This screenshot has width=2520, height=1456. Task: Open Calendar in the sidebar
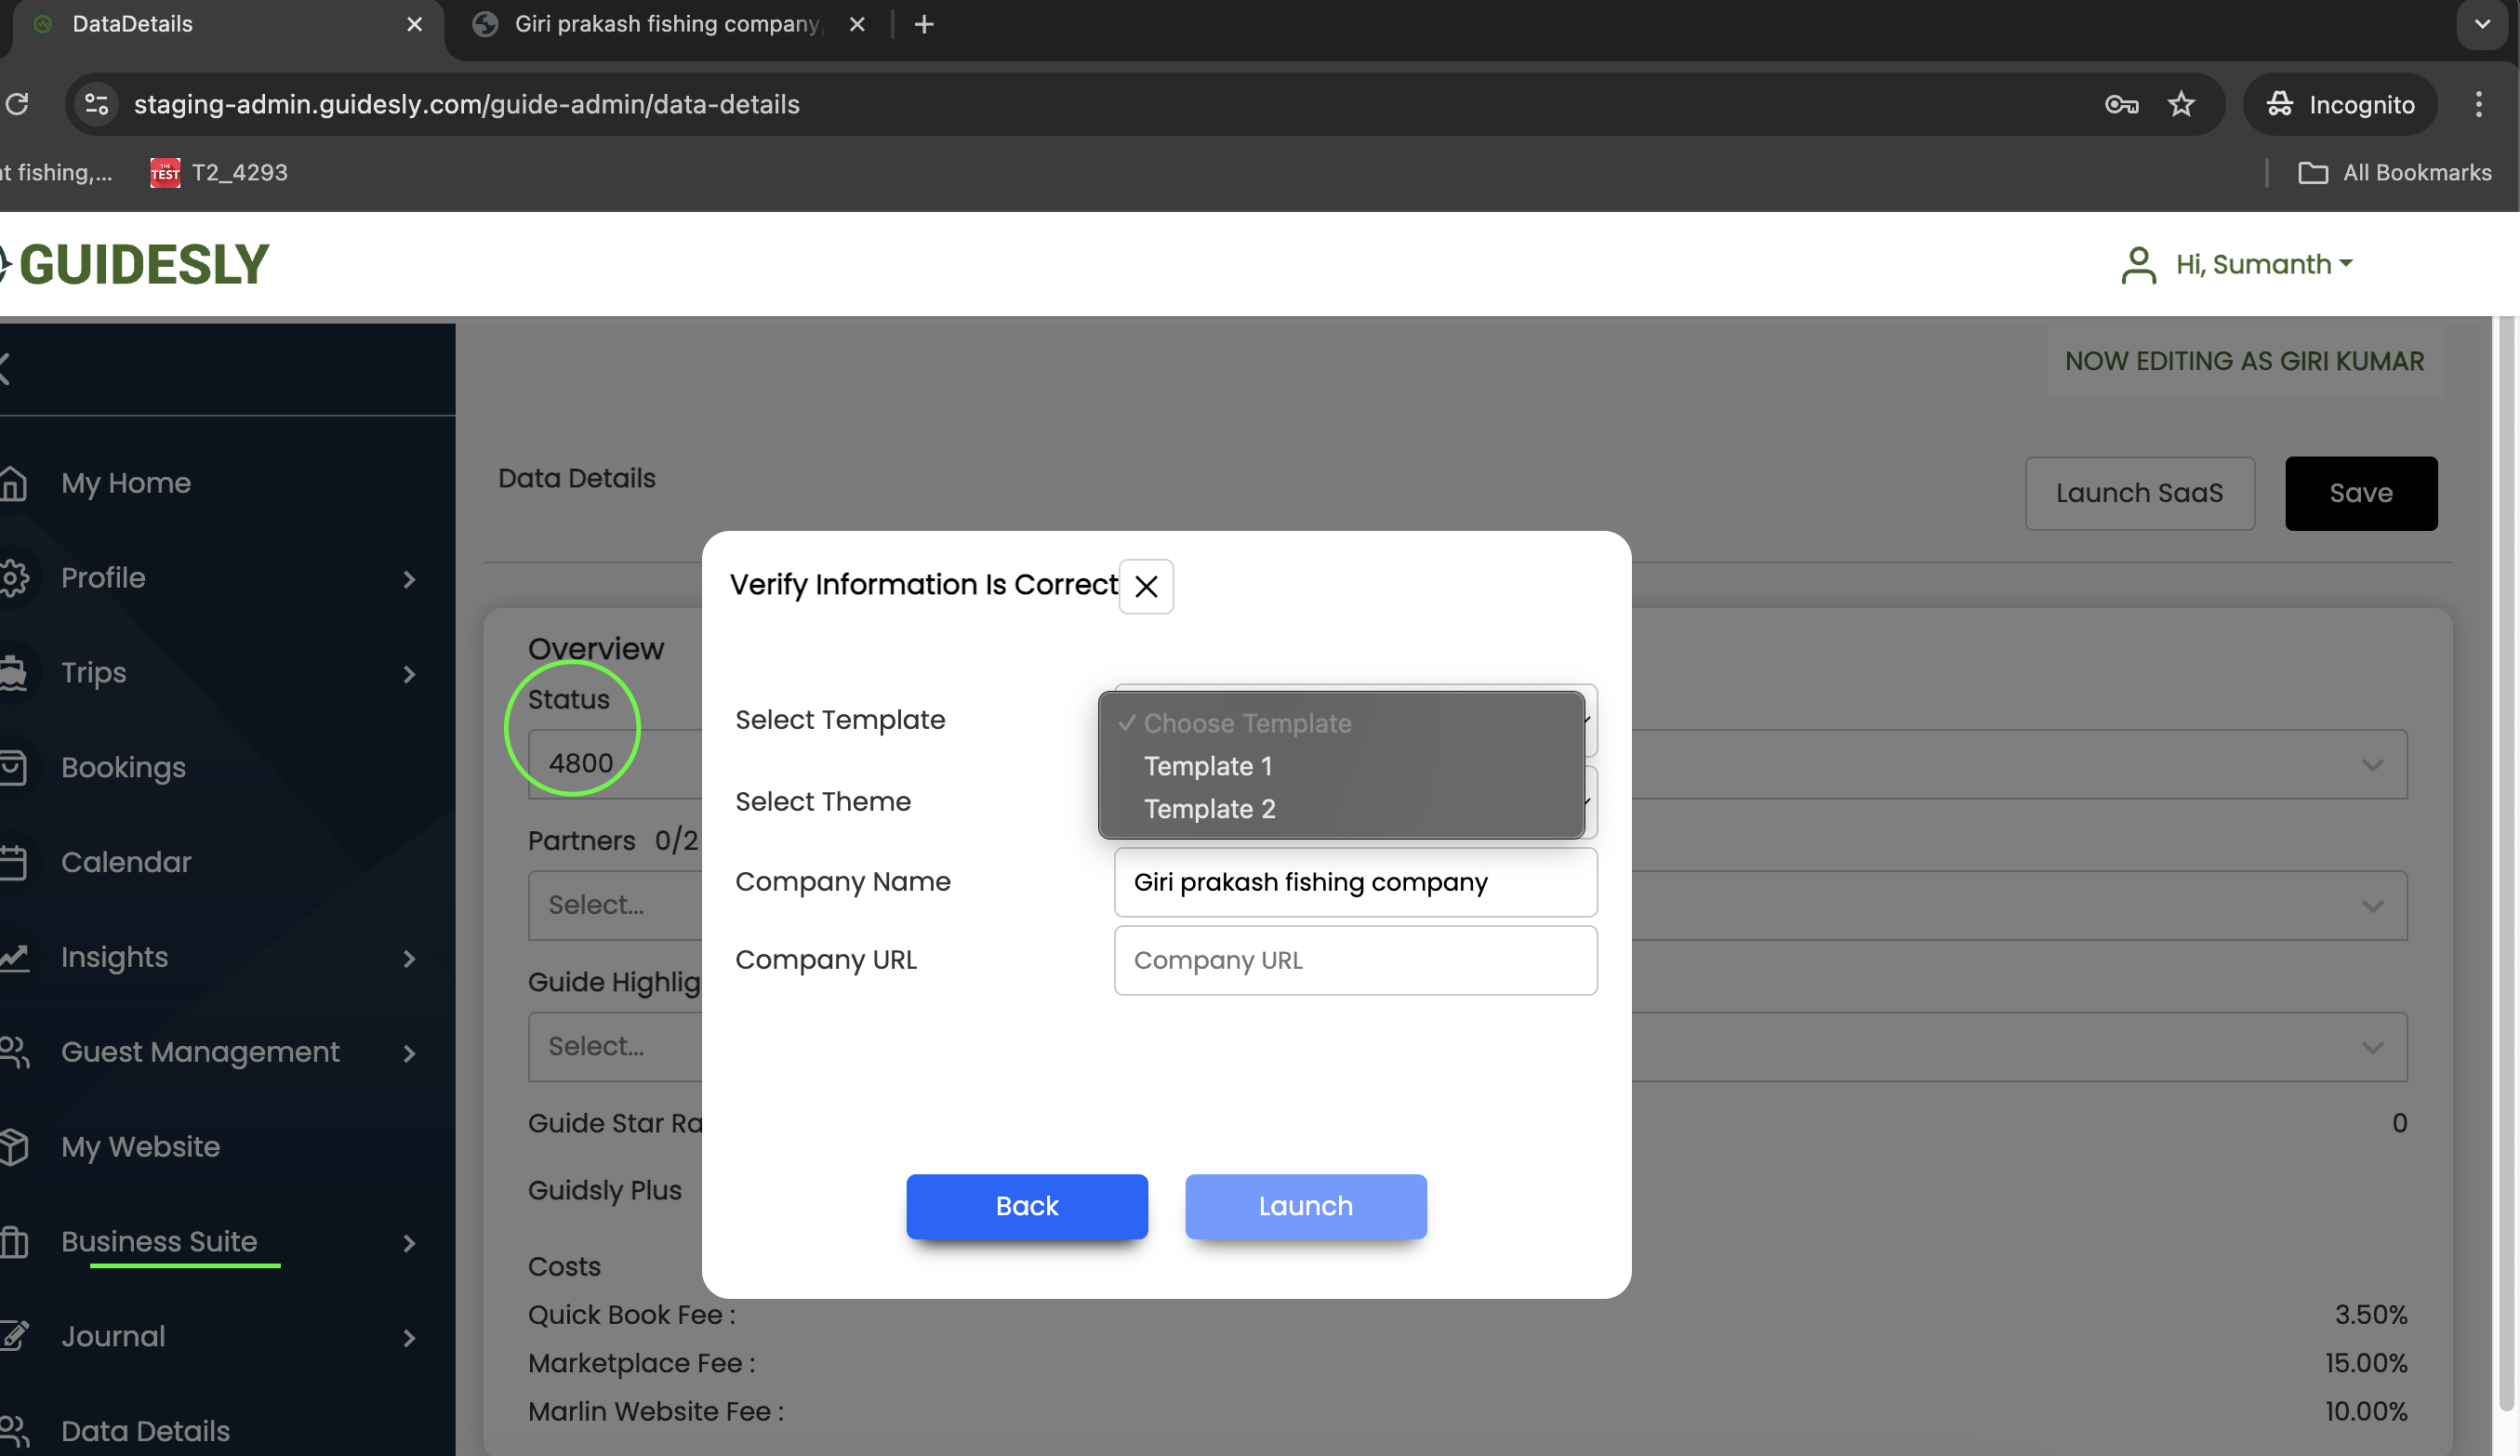click(126, 862)
